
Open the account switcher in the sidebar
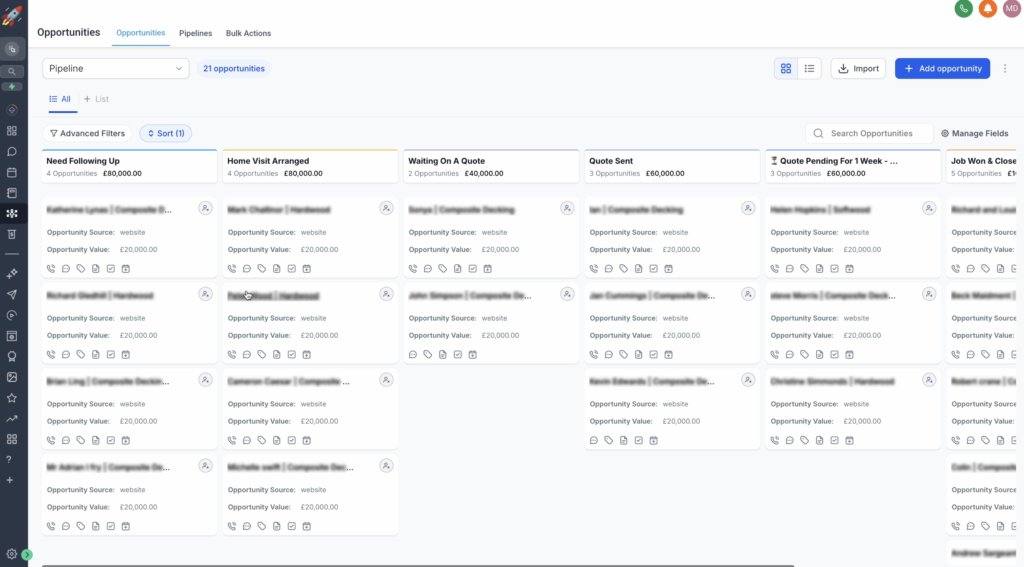pos(12,49)
